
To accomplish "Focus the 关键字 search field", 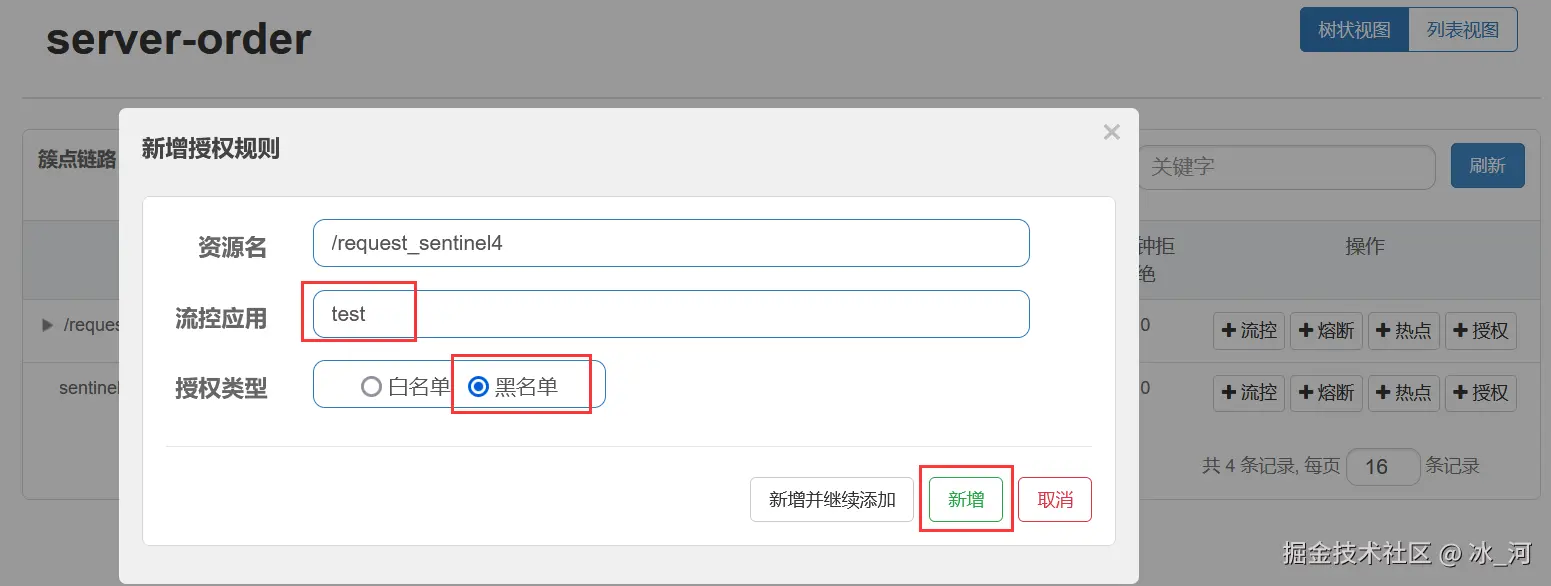I will click(x=1286, y=167).
